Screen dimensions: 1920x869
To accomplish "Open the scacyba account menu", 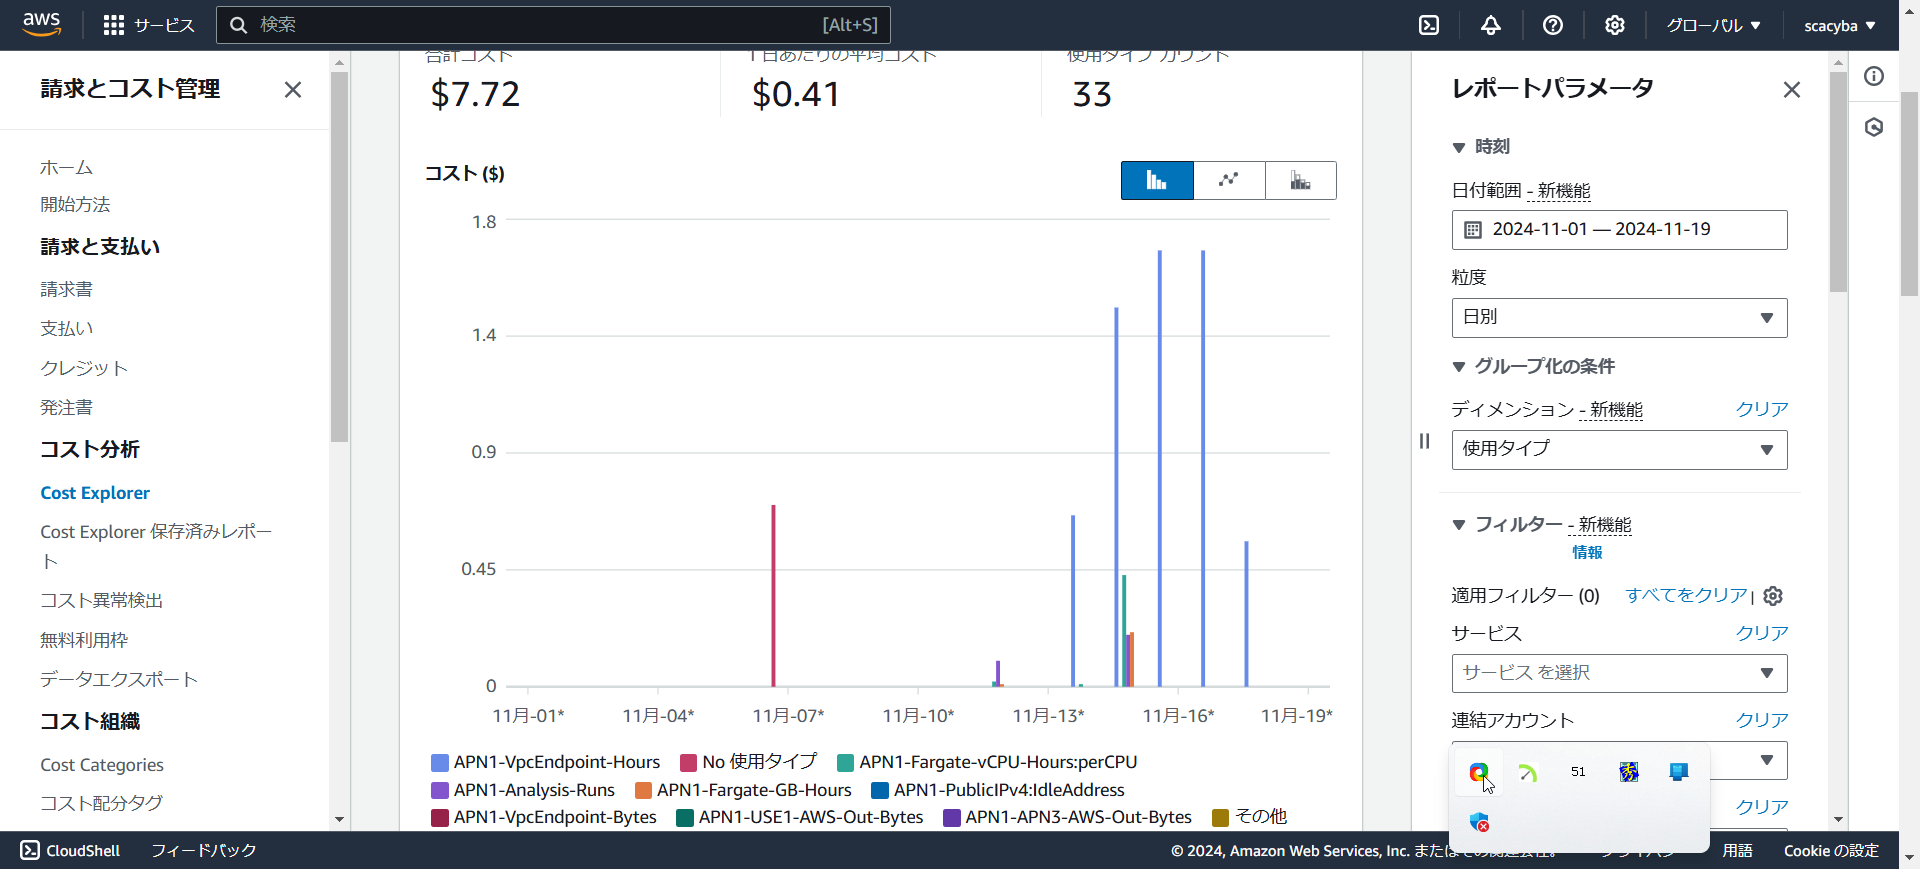I will click(x=1839, y=25).
